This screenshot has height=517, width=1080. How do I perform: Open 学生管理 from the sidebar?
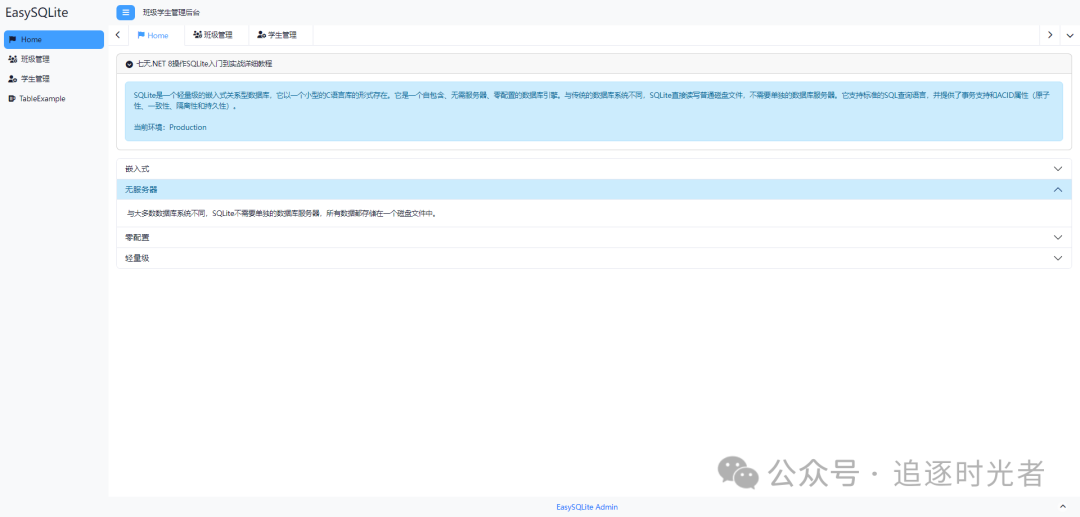[35, 79]
